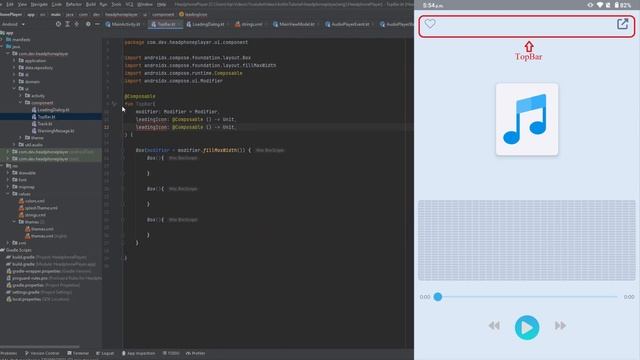Expand the drawable resource folder
Image resolution: width=640 pixels, height=360 pixels.
(8, 173)
